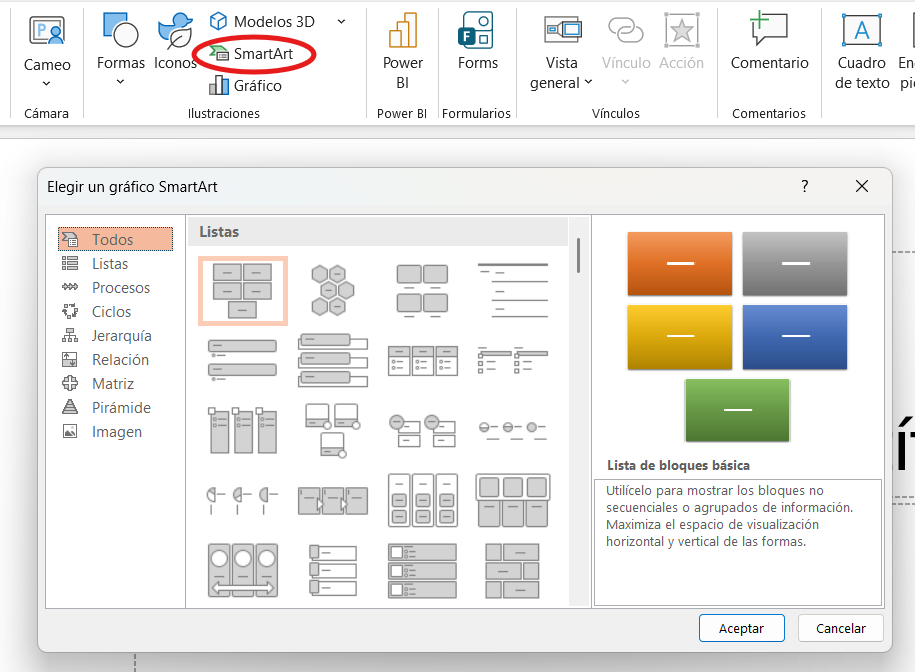Viewport: 915px width, 672px height.
Task: Select the Imagen category
Action: 116,431
